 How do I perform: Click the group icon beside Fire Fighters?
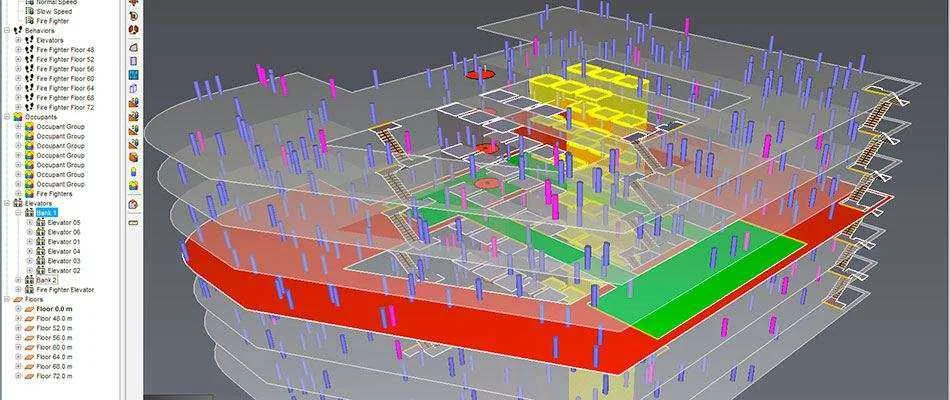coord(29,194)
